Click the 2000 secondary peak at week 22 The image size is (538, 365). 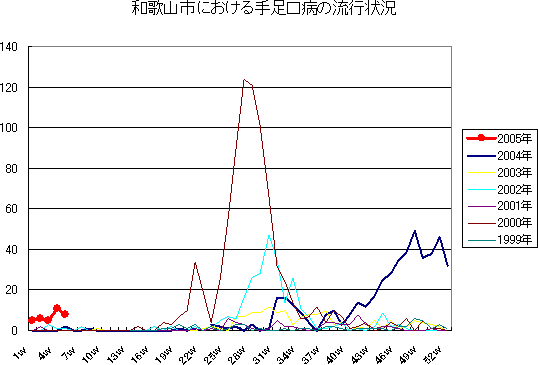(x=195, y=263)
